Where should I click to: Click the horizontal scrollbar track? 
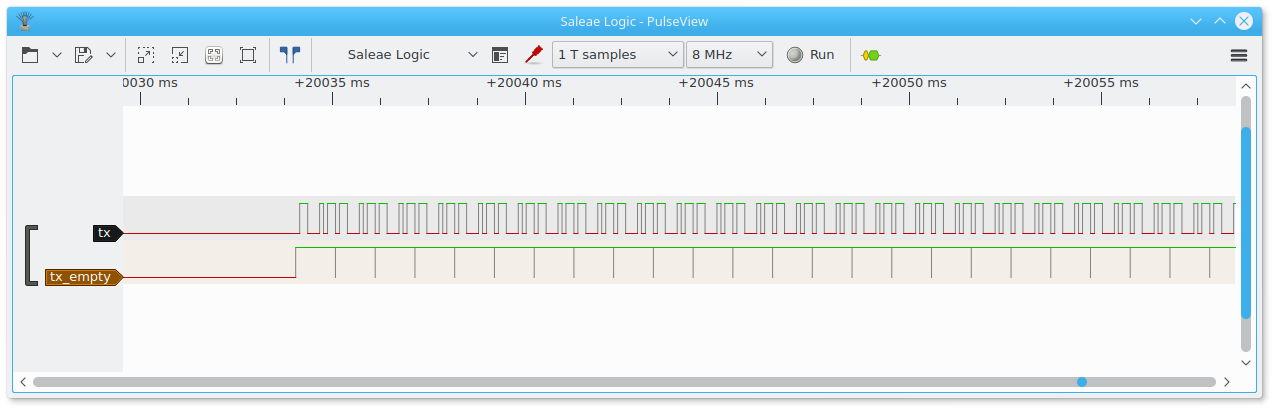click(x=624, y=382)
